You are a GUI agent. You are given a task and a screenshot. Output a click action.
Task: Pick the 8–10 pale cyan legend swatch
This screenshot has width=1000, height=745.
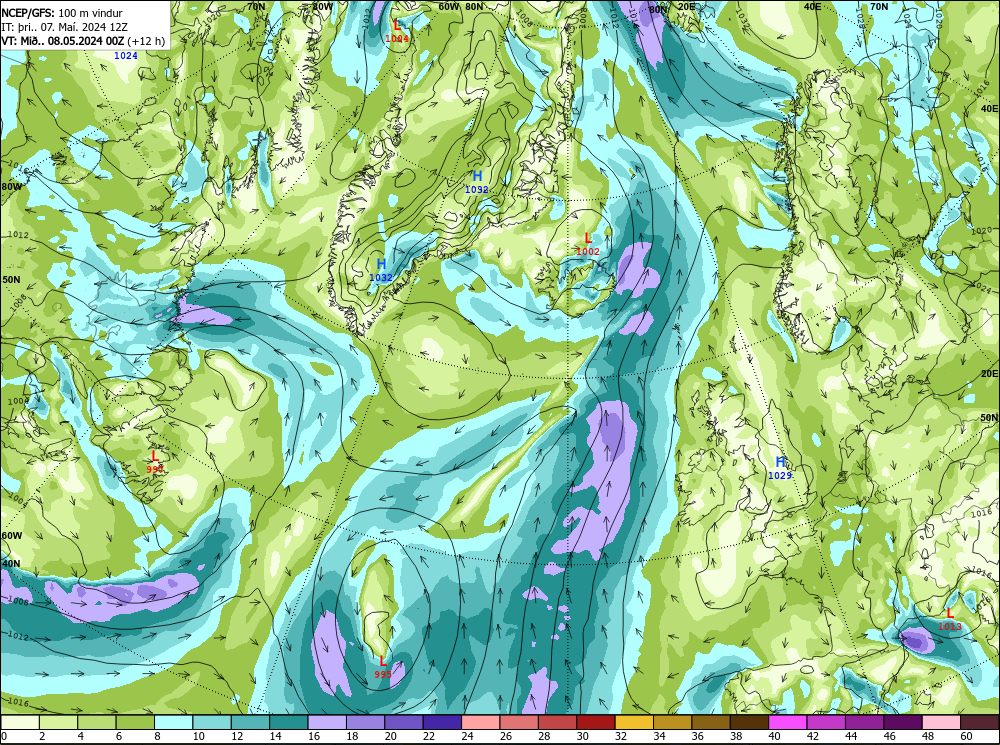(173, 722)
